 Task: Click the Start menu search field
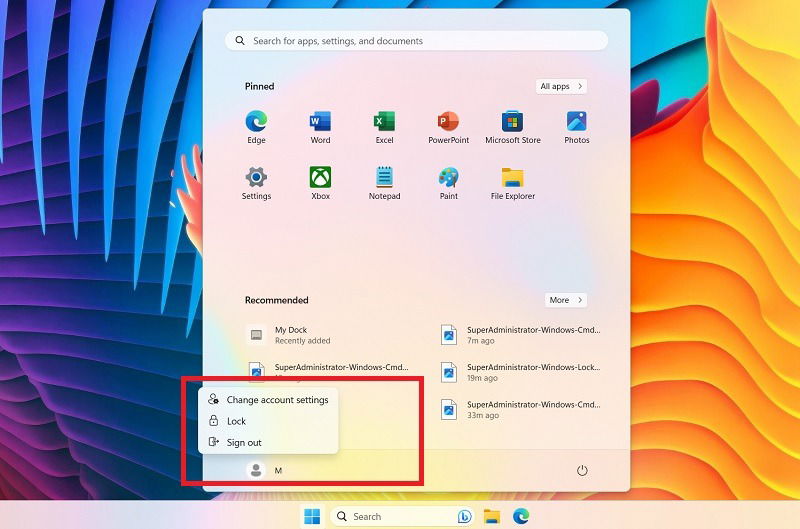click(x=416, y=41)
